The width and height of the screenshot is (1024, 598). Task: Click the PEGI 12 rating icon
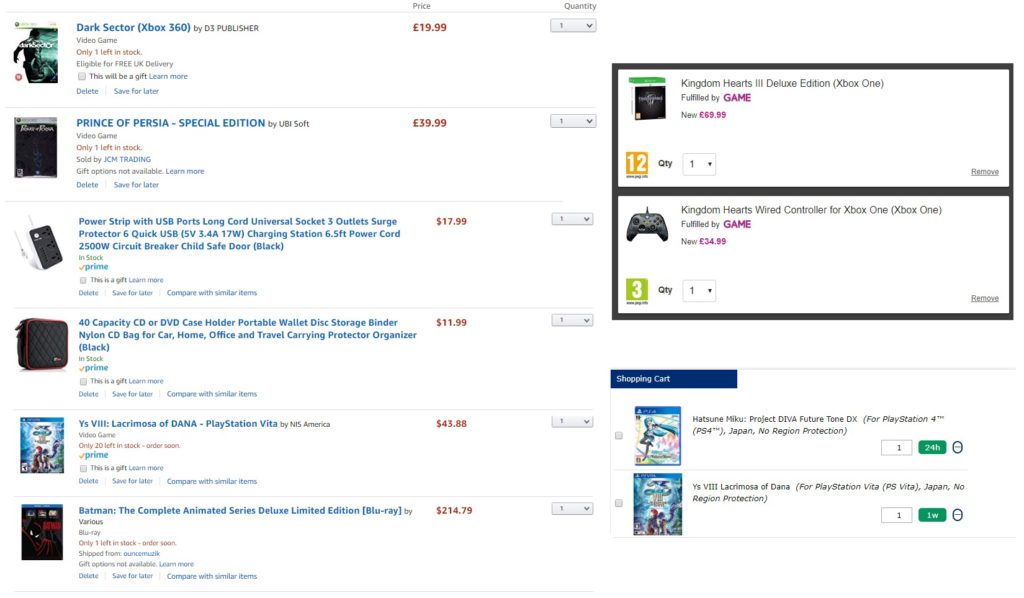[637, 165]
